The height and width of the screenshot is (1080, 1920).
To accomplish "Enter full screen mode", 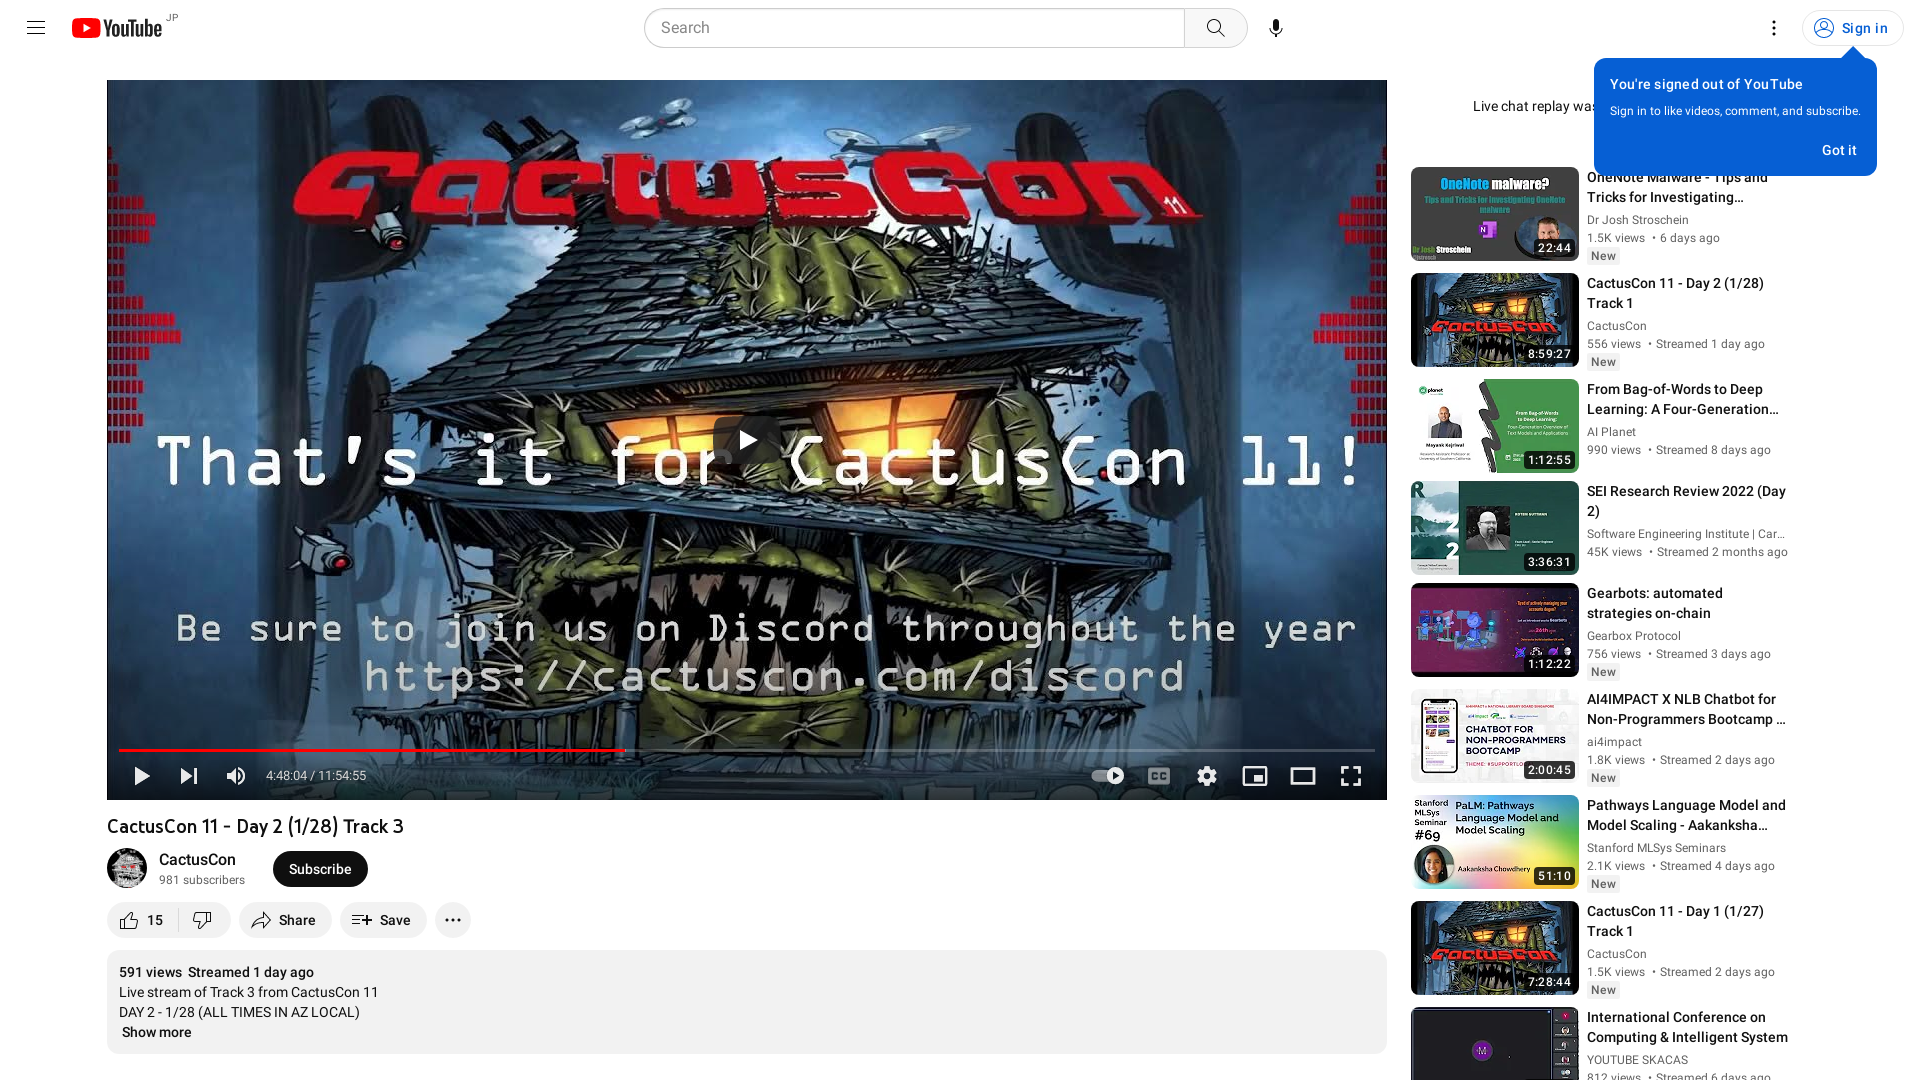I will [1350, 776].
